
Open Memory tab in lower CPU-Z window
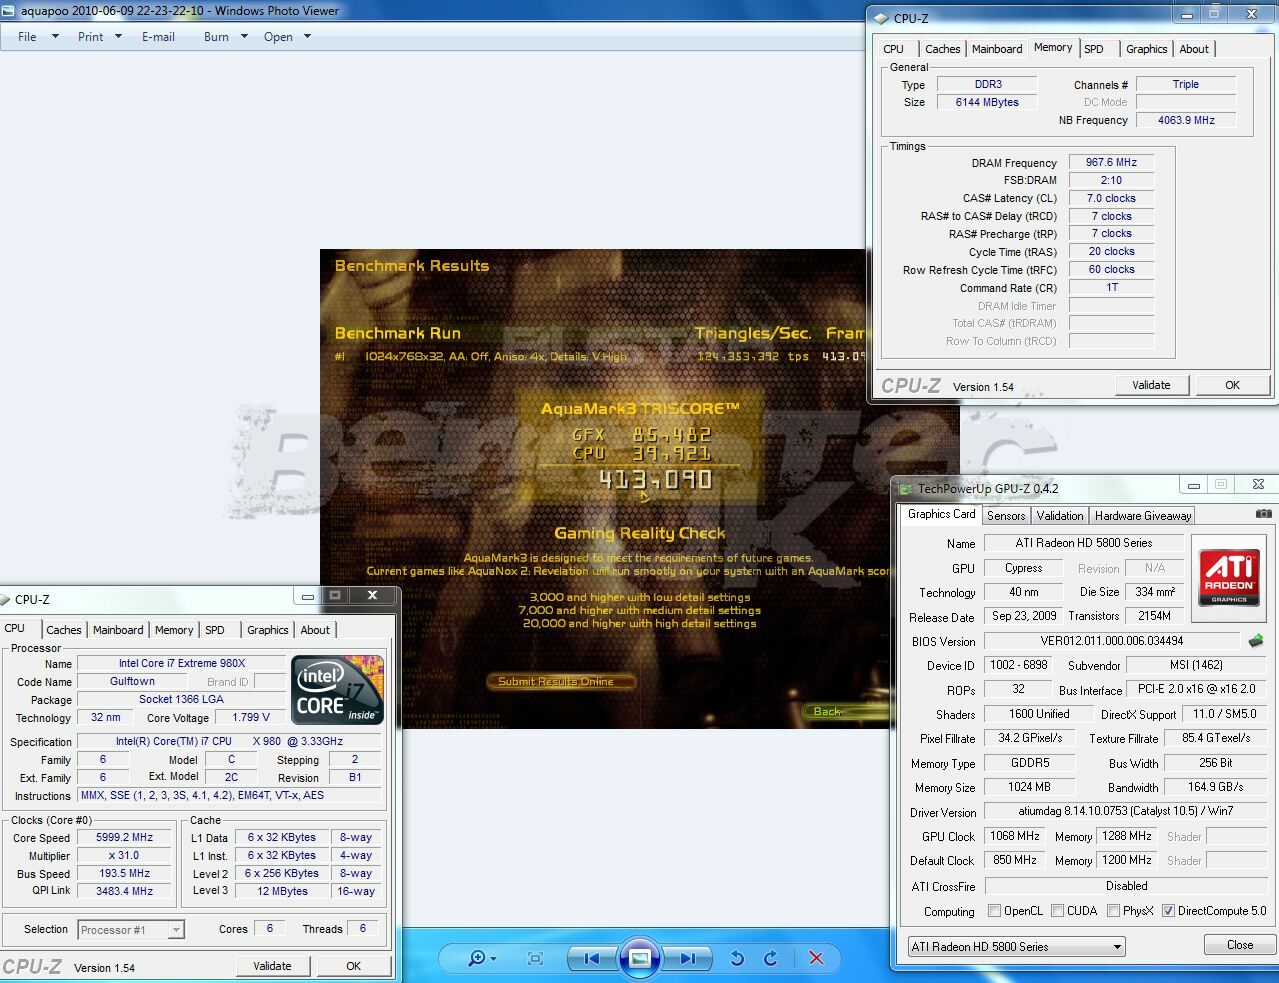pyautogui.click(x=174, y=630)
